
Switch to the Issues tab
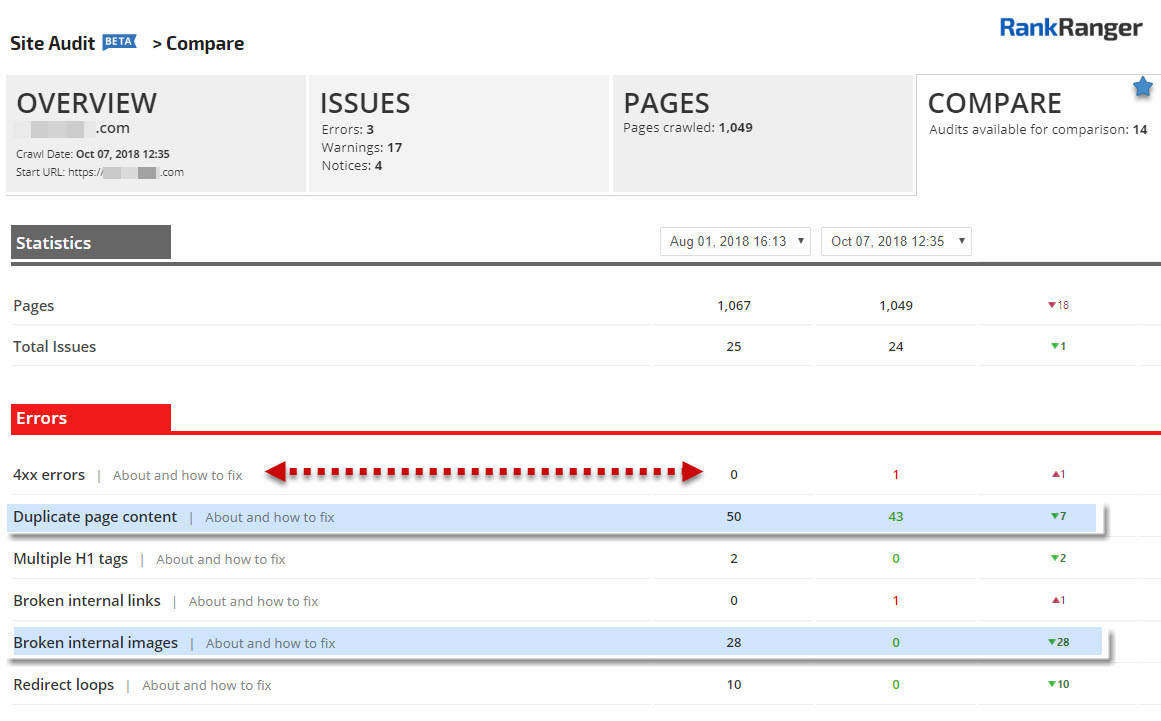tap(458, 133)
